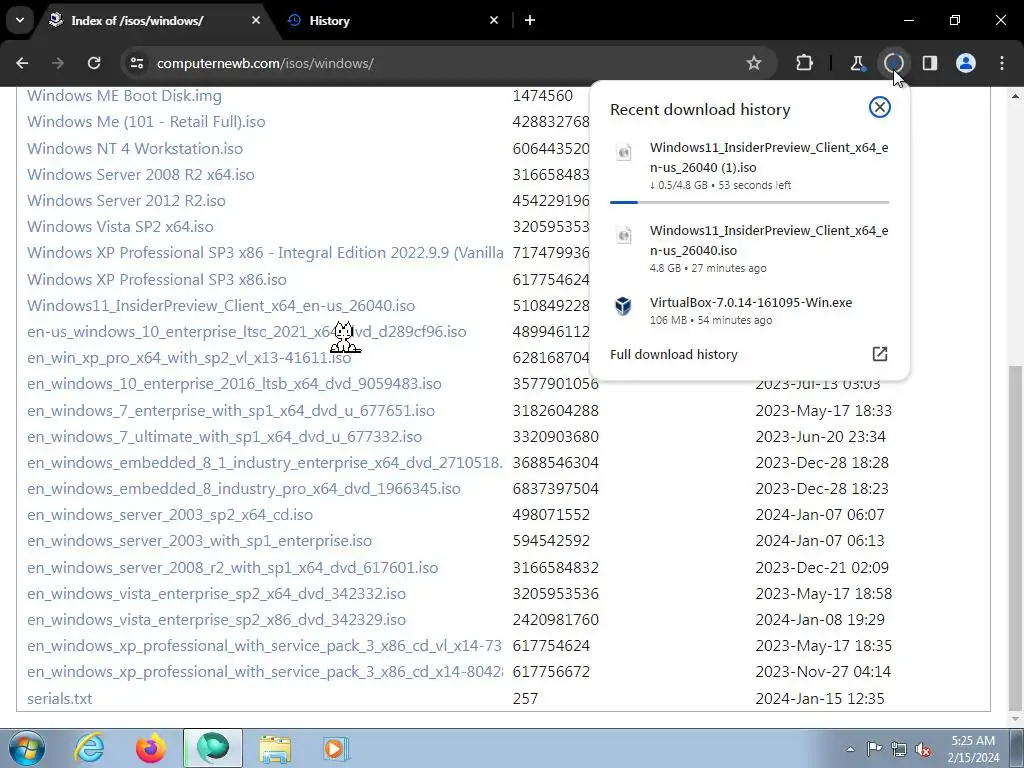Open the Extensions puzzle icon
The width and height of the screenshot is (1024, 768).
(x=805, y=63)
